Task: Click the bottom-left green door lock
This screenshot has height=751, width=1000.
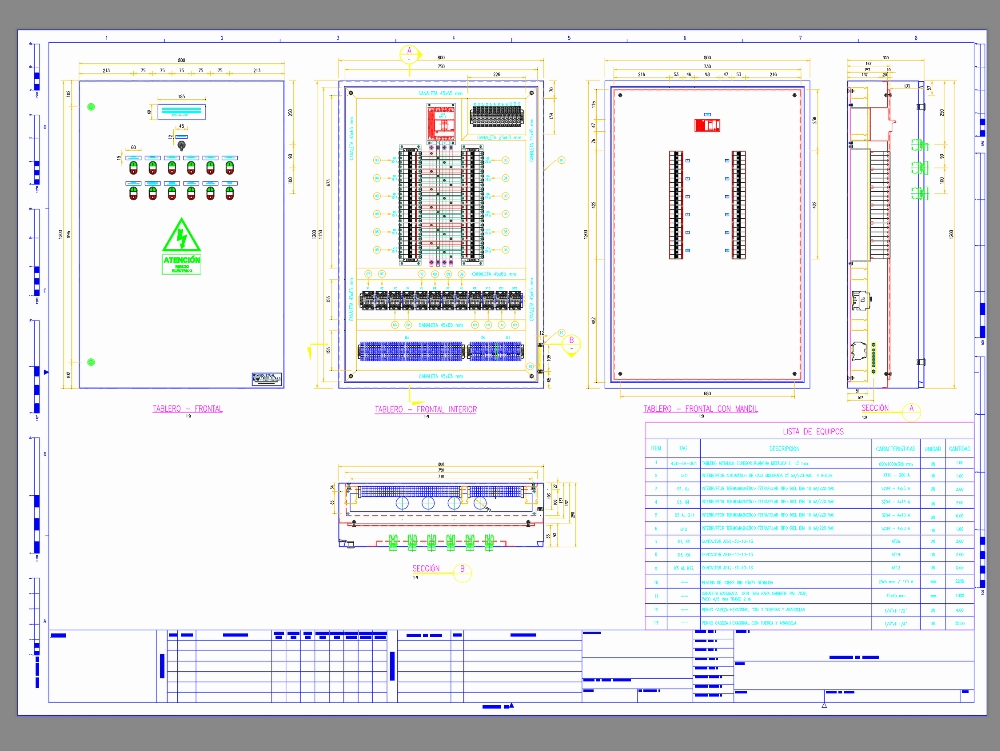Action: [91, 361]
